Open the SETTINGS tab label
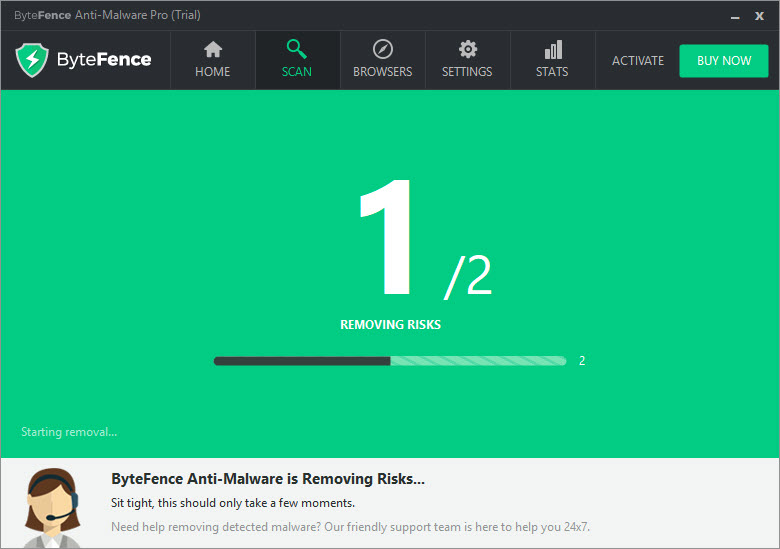Screen dimensions: 780x549 467,72
